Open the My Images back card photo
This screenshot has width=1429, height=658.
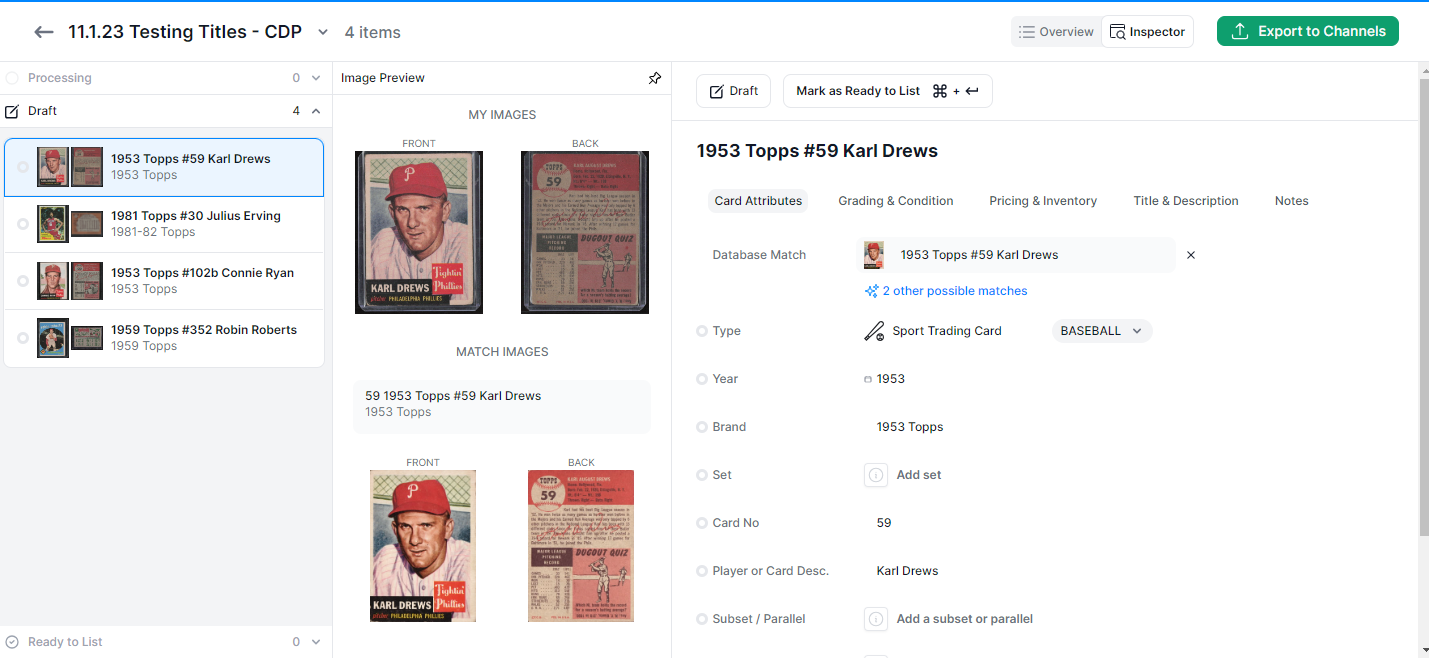pyautogui.click(x=585, y=232)
